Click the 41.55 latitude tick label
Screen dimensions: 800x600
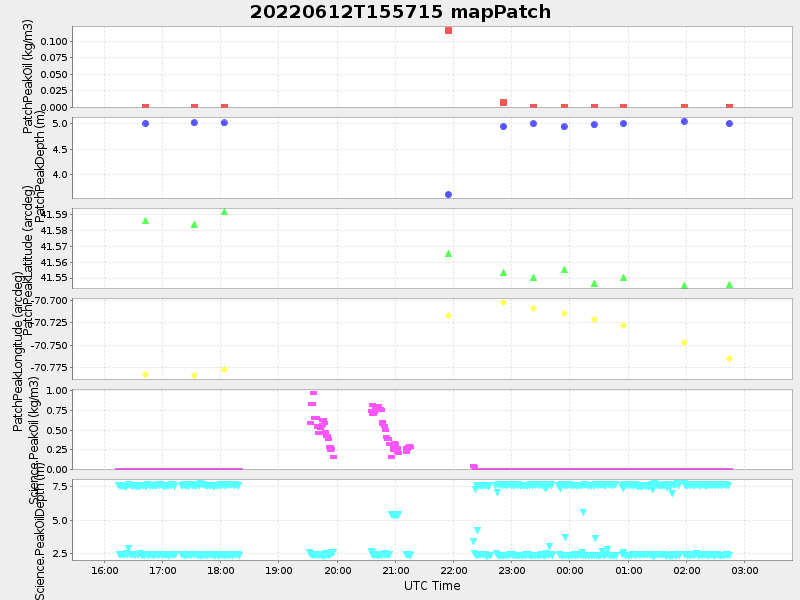[54, 278]
